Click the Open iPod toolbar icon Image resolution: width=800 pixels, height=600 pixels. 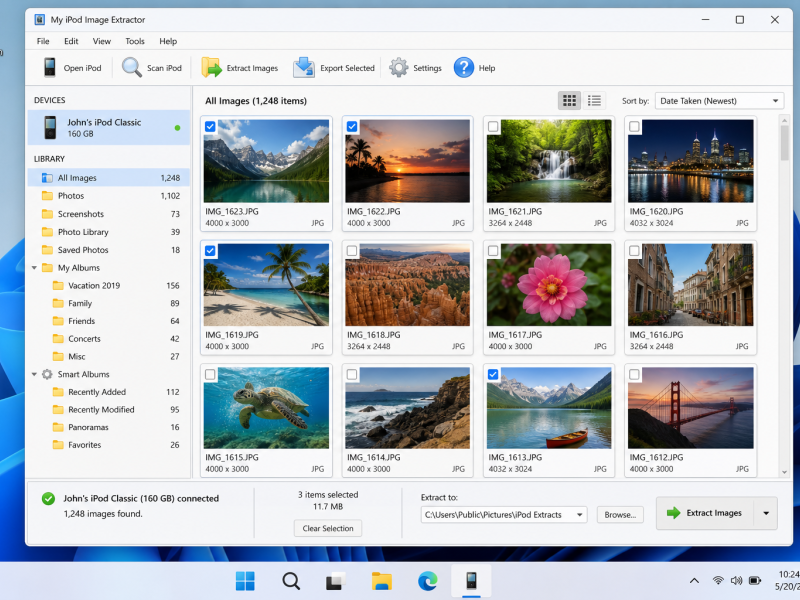click(49, 68)
